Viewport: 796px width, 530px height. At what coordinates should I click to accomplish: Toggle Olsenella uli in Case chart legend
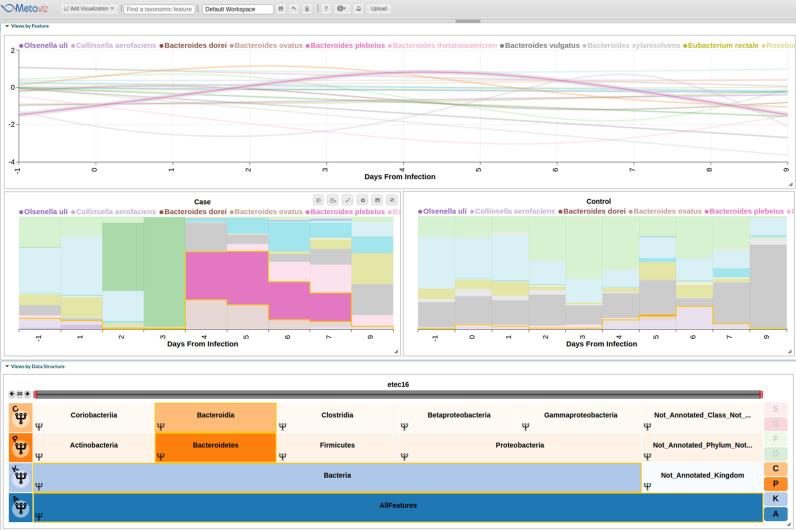tap(43, 212)
